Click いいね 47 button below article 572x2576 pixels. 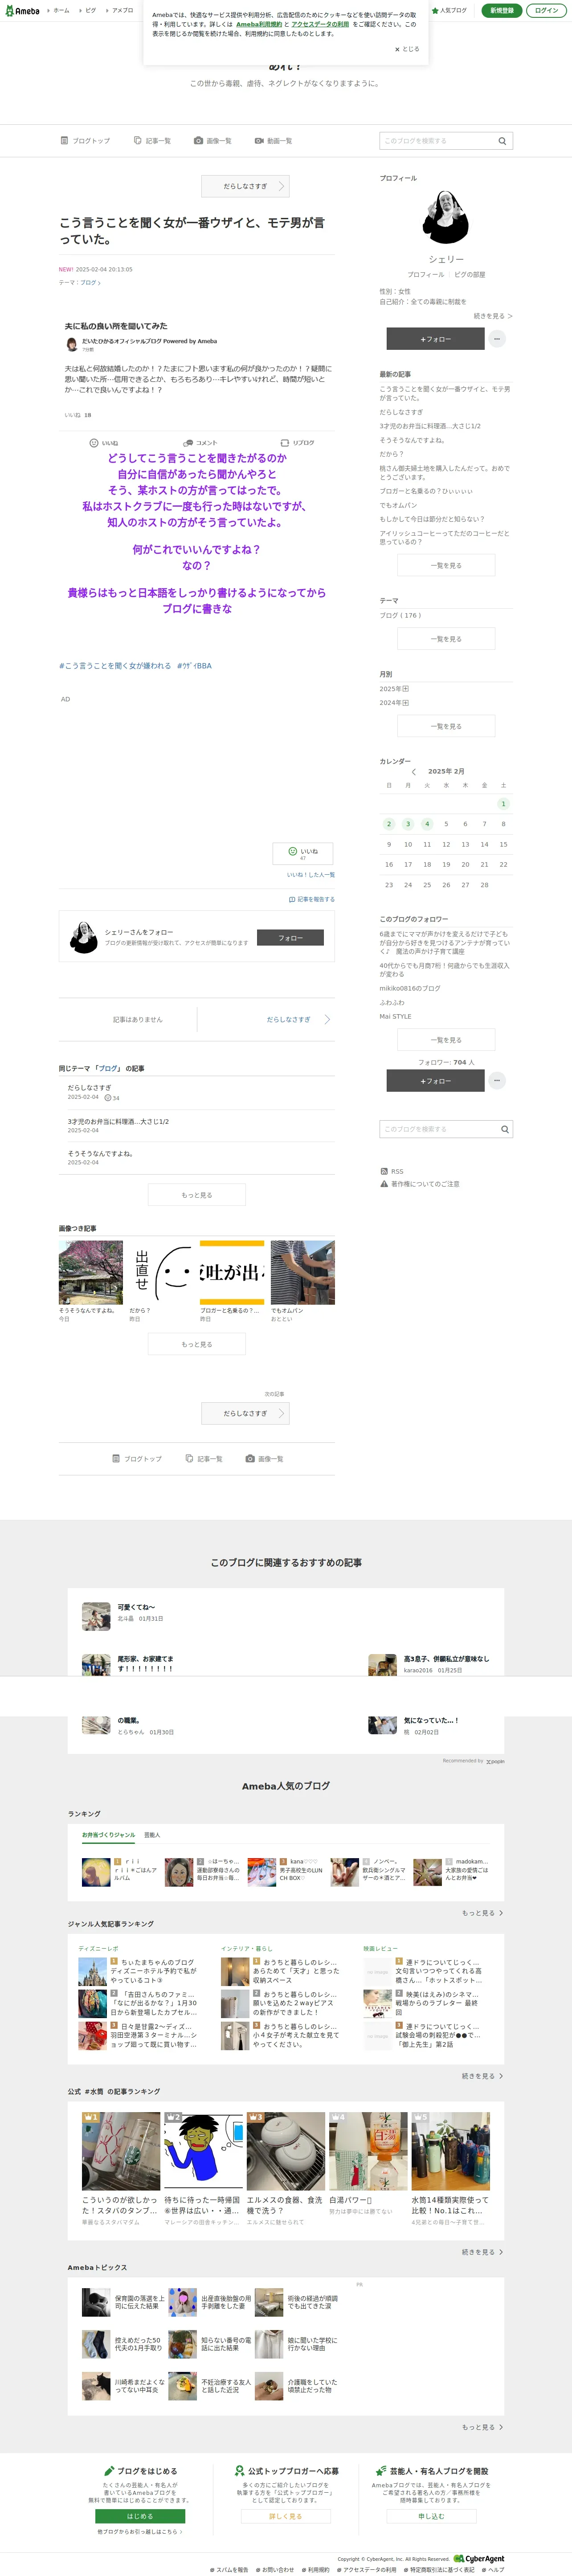tap(303, 853)
